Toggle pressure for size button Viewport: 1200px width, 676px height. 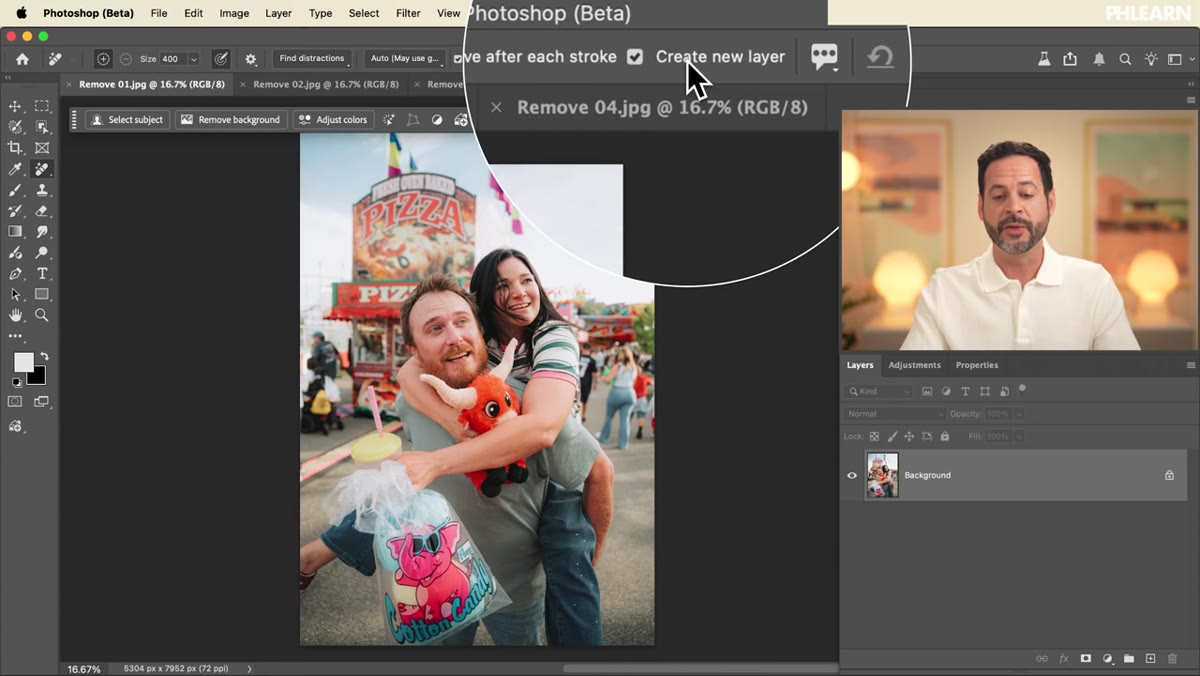pyautogui.click(x=221, y=59)
